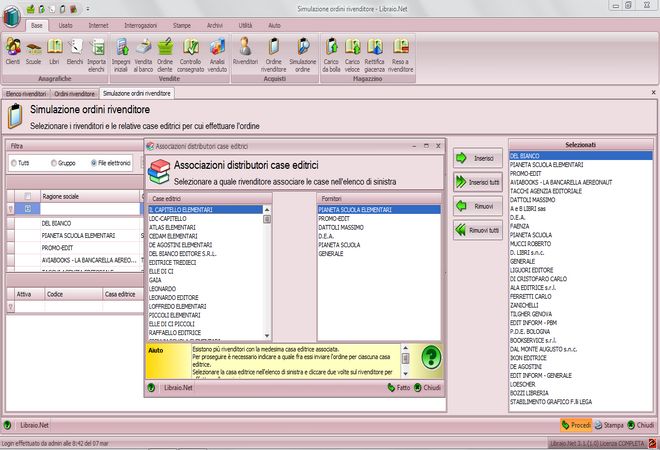
Task: Click the Codice column header
Action: click(x=73, y=294)
